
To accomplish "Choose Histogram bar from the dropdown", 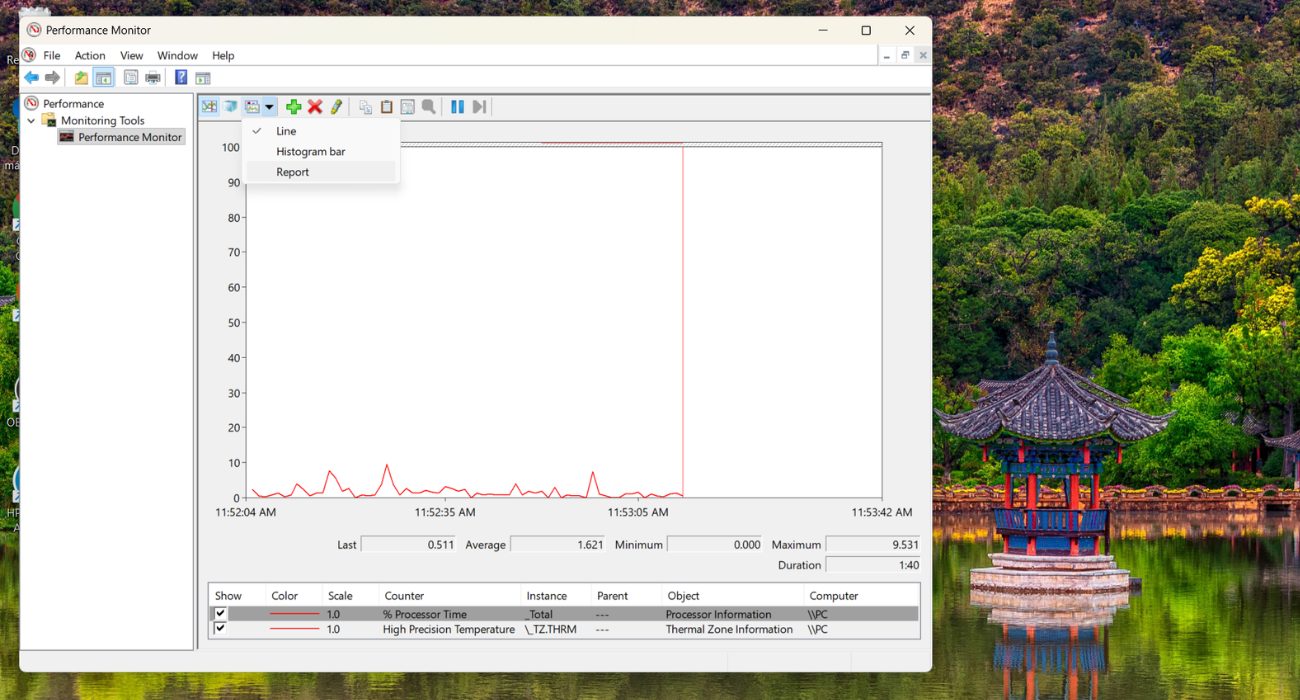I will (x=321, y=151).
